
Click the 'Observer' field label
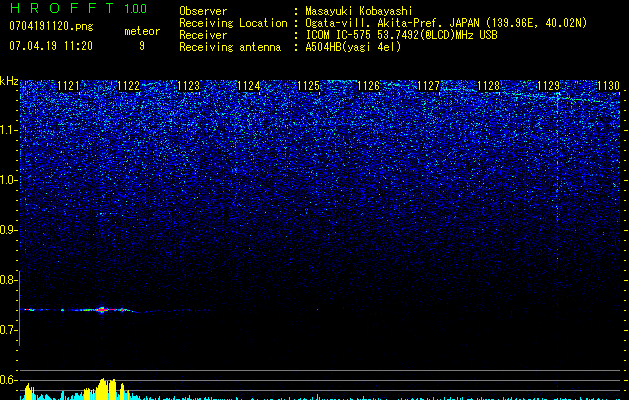pos(203,11)
